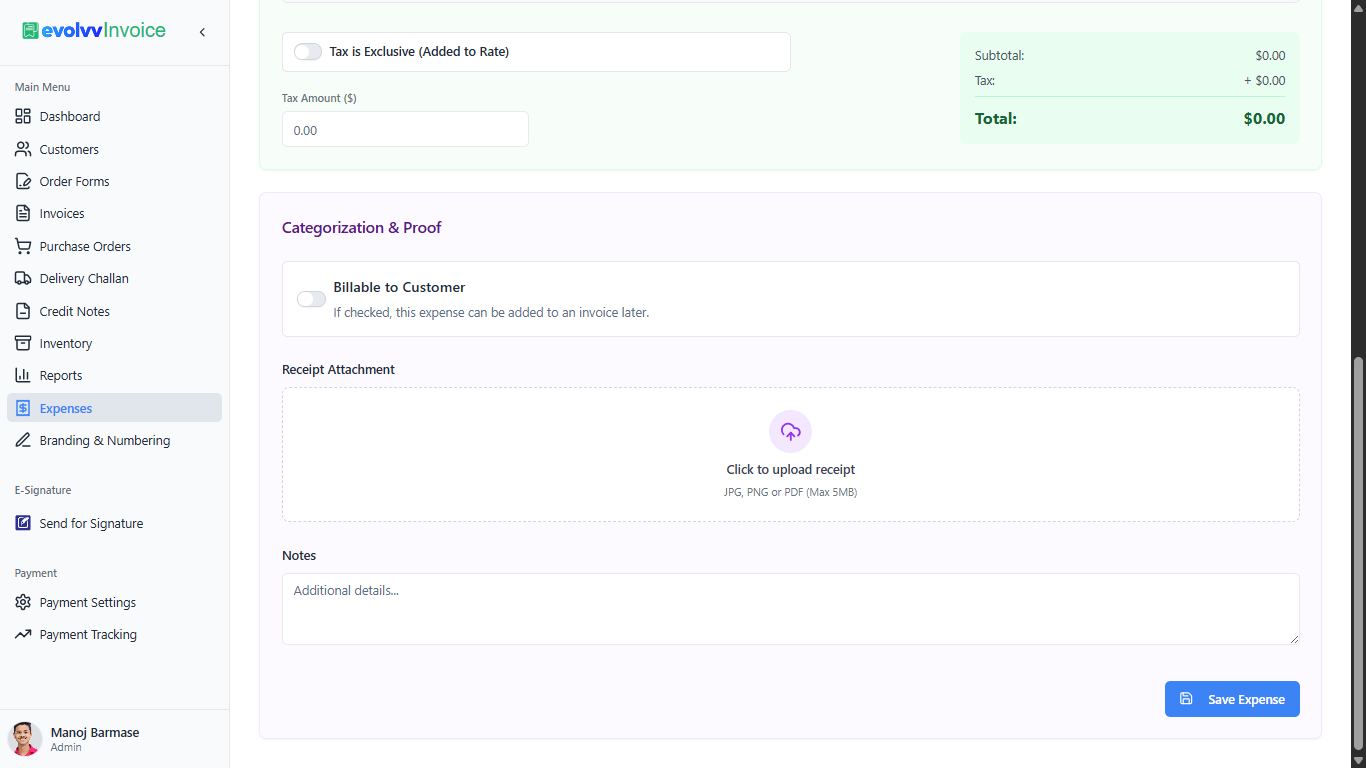Click the floppy disk icon on Save Expense

pyautogui.click(x=1186, y=699)
